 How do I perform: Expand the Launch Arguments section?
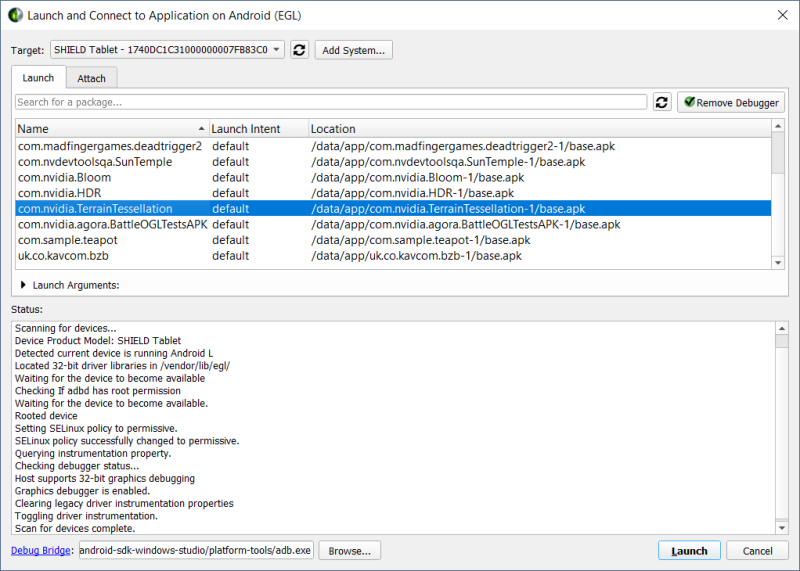(24, 285)
